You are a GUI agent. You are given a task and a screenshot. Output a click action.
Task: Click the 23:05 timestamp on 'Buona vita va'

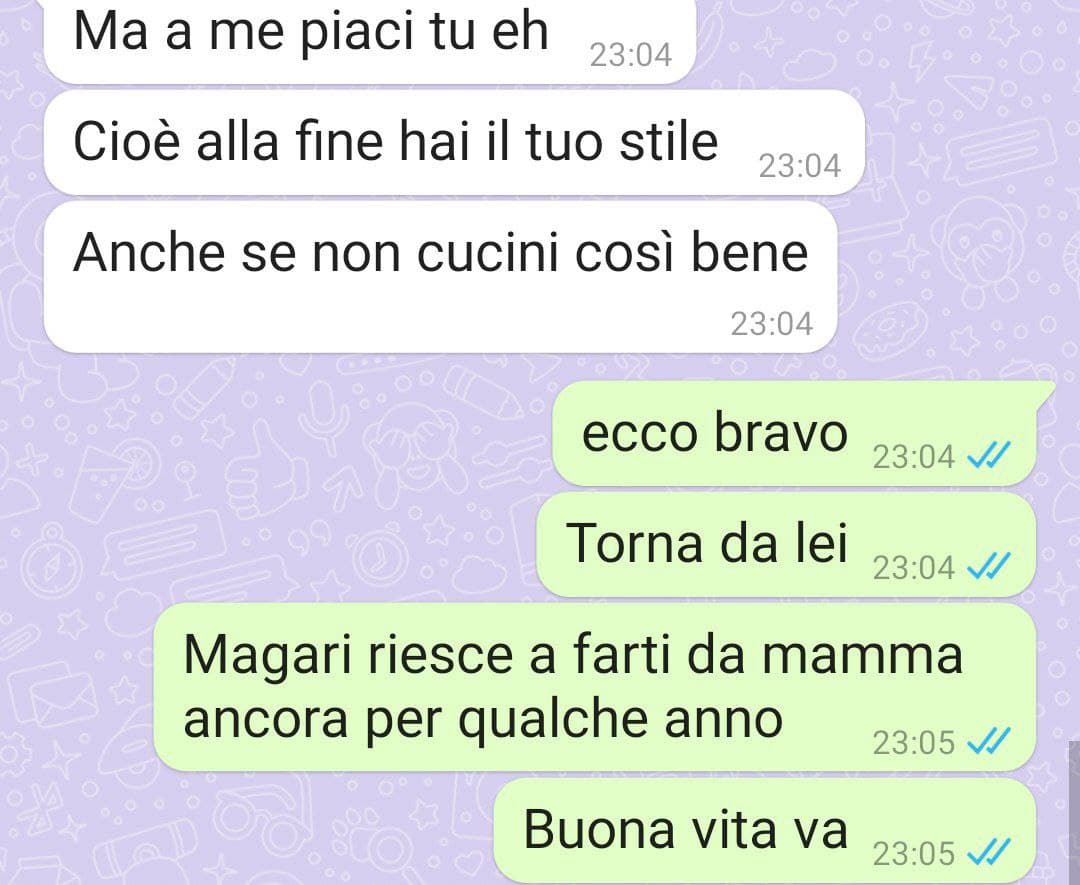point(914,854)
